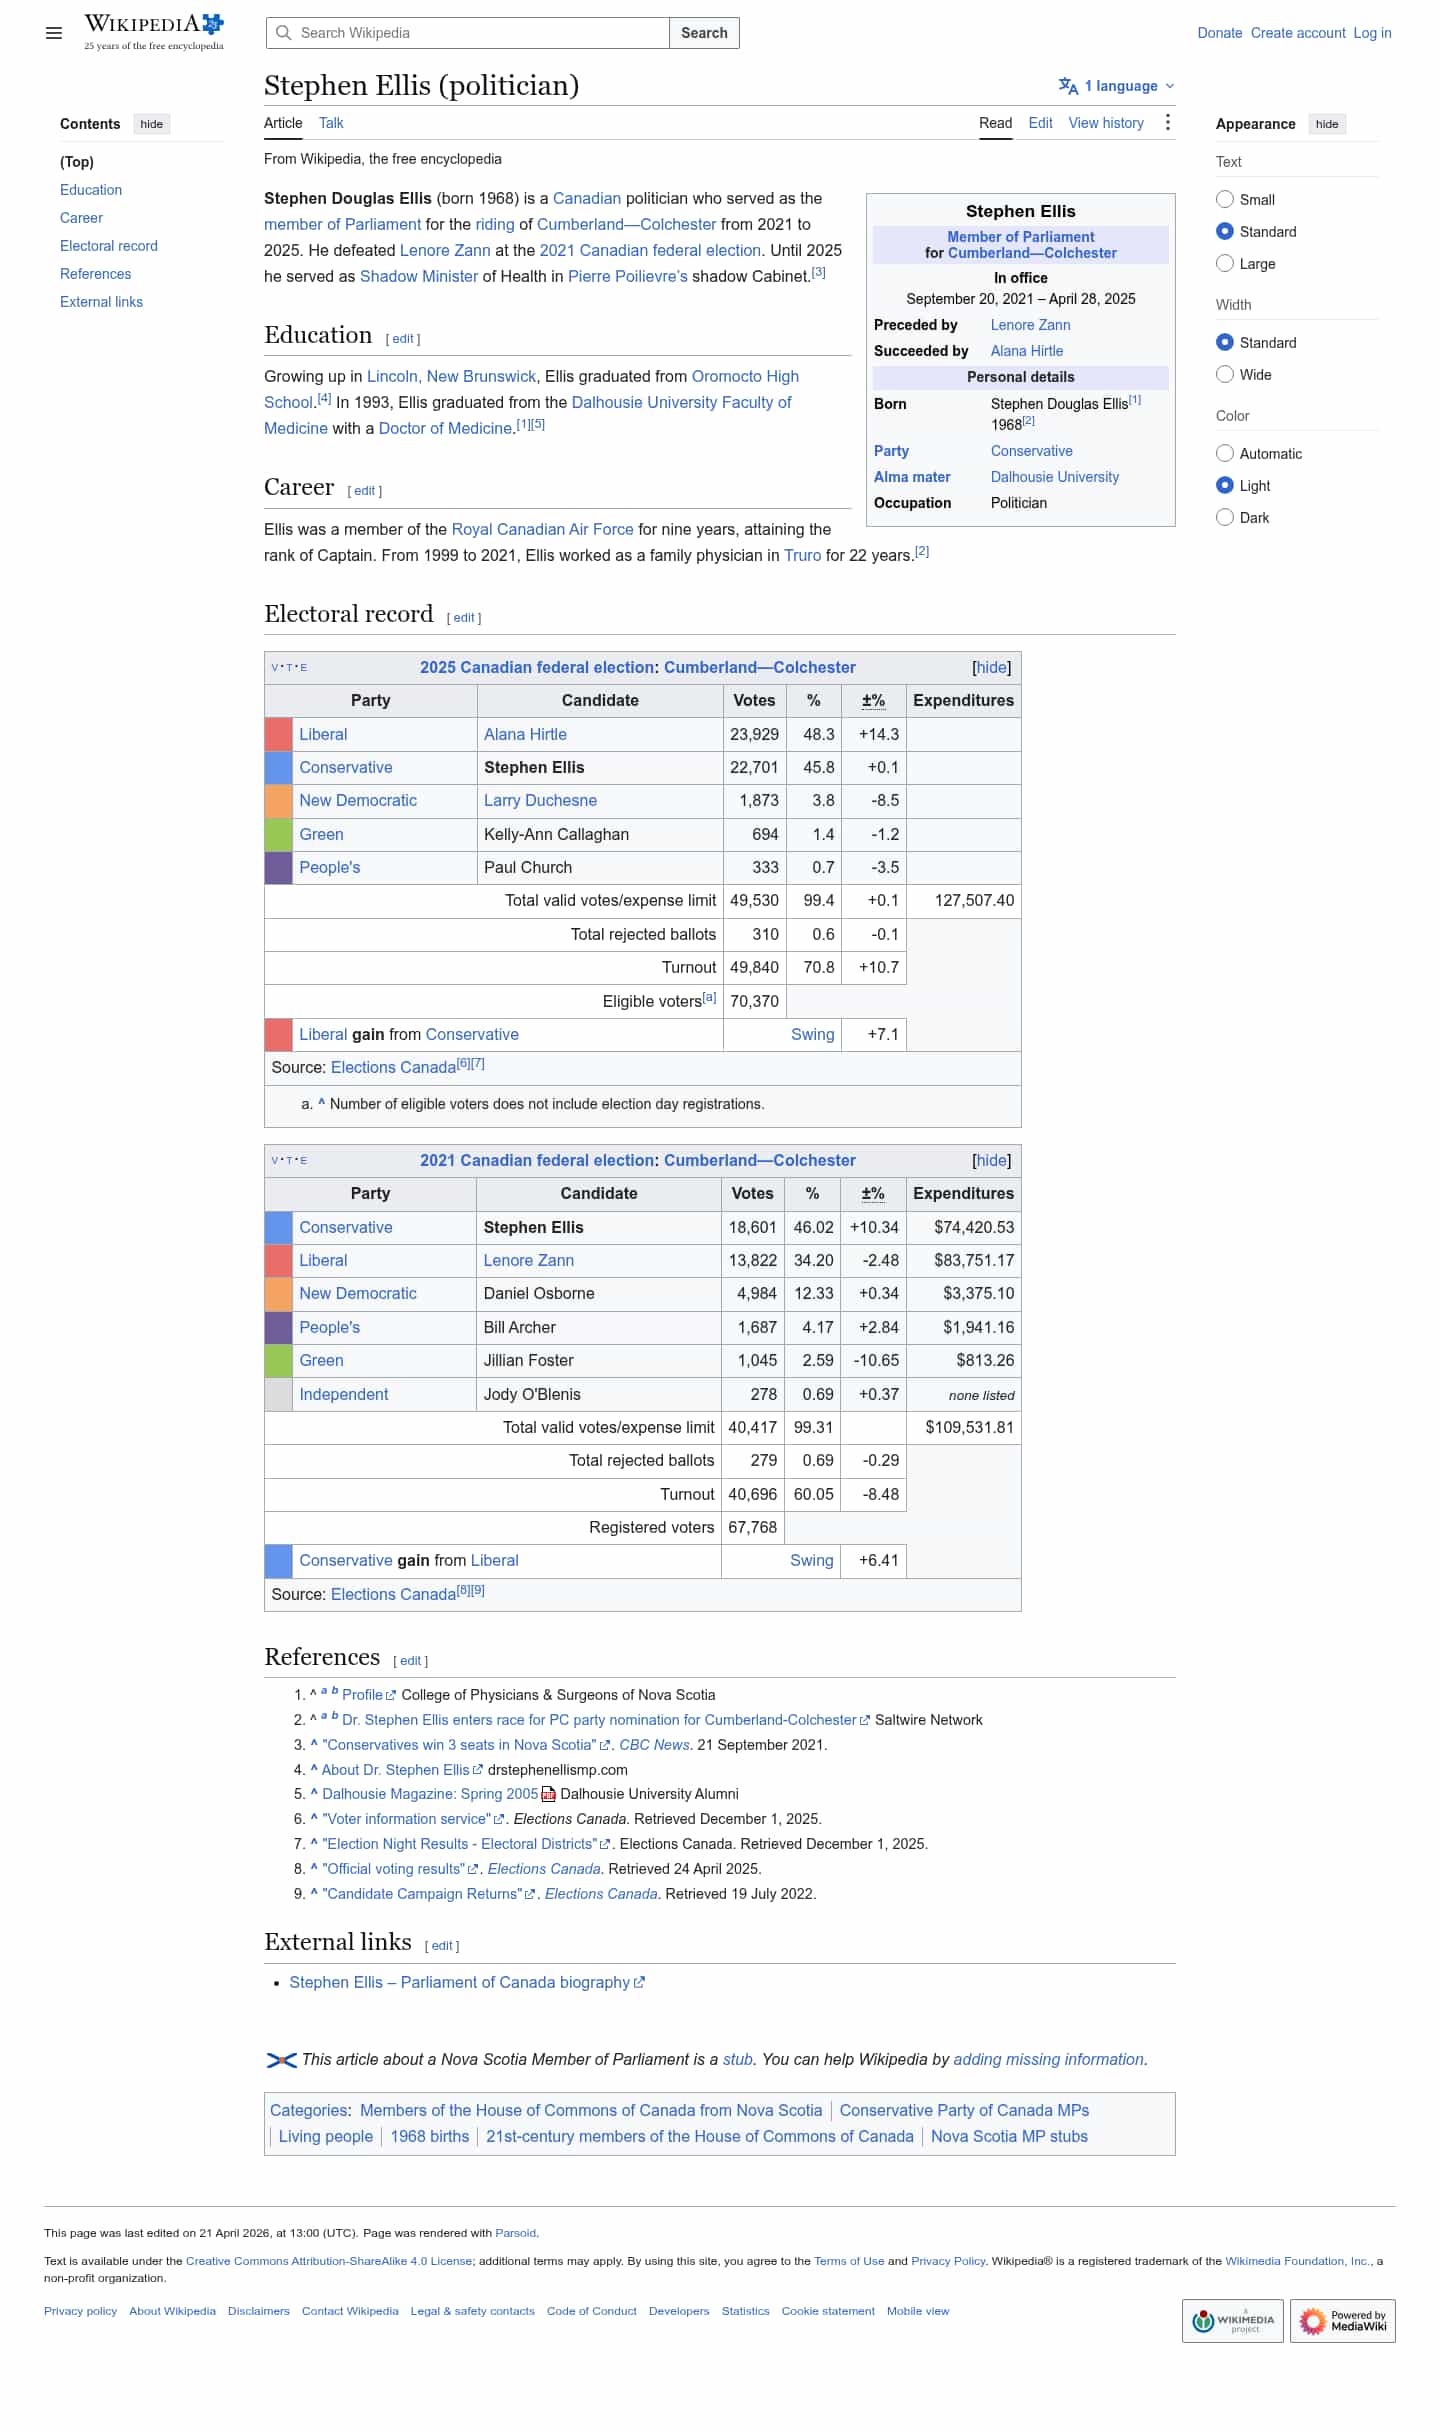Focus the Search Wikipedia input field
The image size is (1440, 2431).
click(468, 33)
